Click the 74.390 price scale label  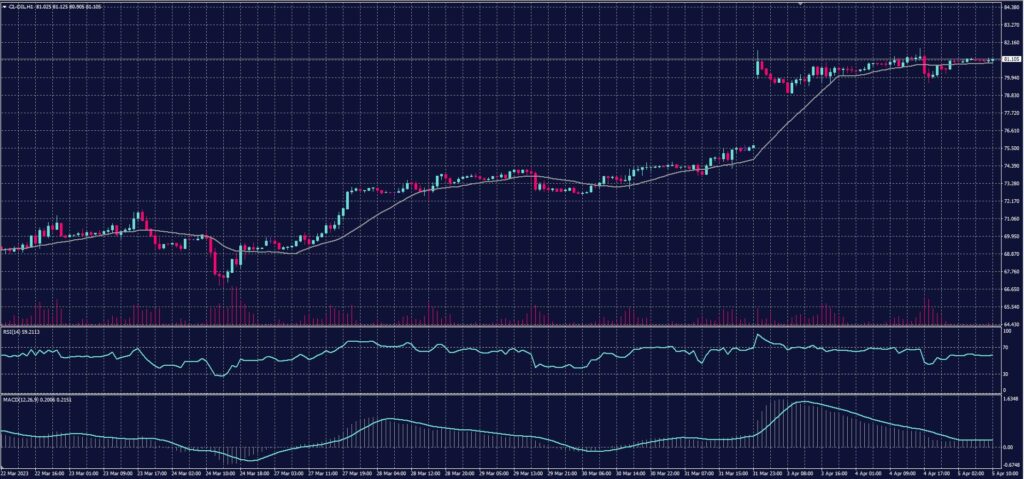[x=1010, y=166]
